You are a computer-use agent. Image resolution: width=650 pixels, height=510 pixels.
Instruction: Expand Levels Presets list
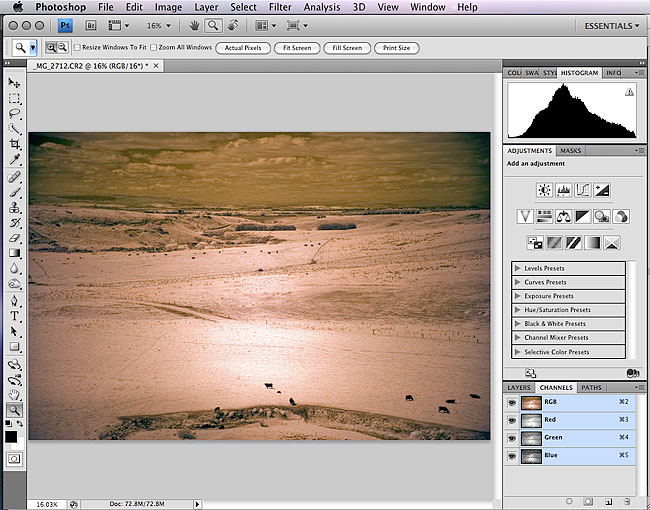coord(517,268)
